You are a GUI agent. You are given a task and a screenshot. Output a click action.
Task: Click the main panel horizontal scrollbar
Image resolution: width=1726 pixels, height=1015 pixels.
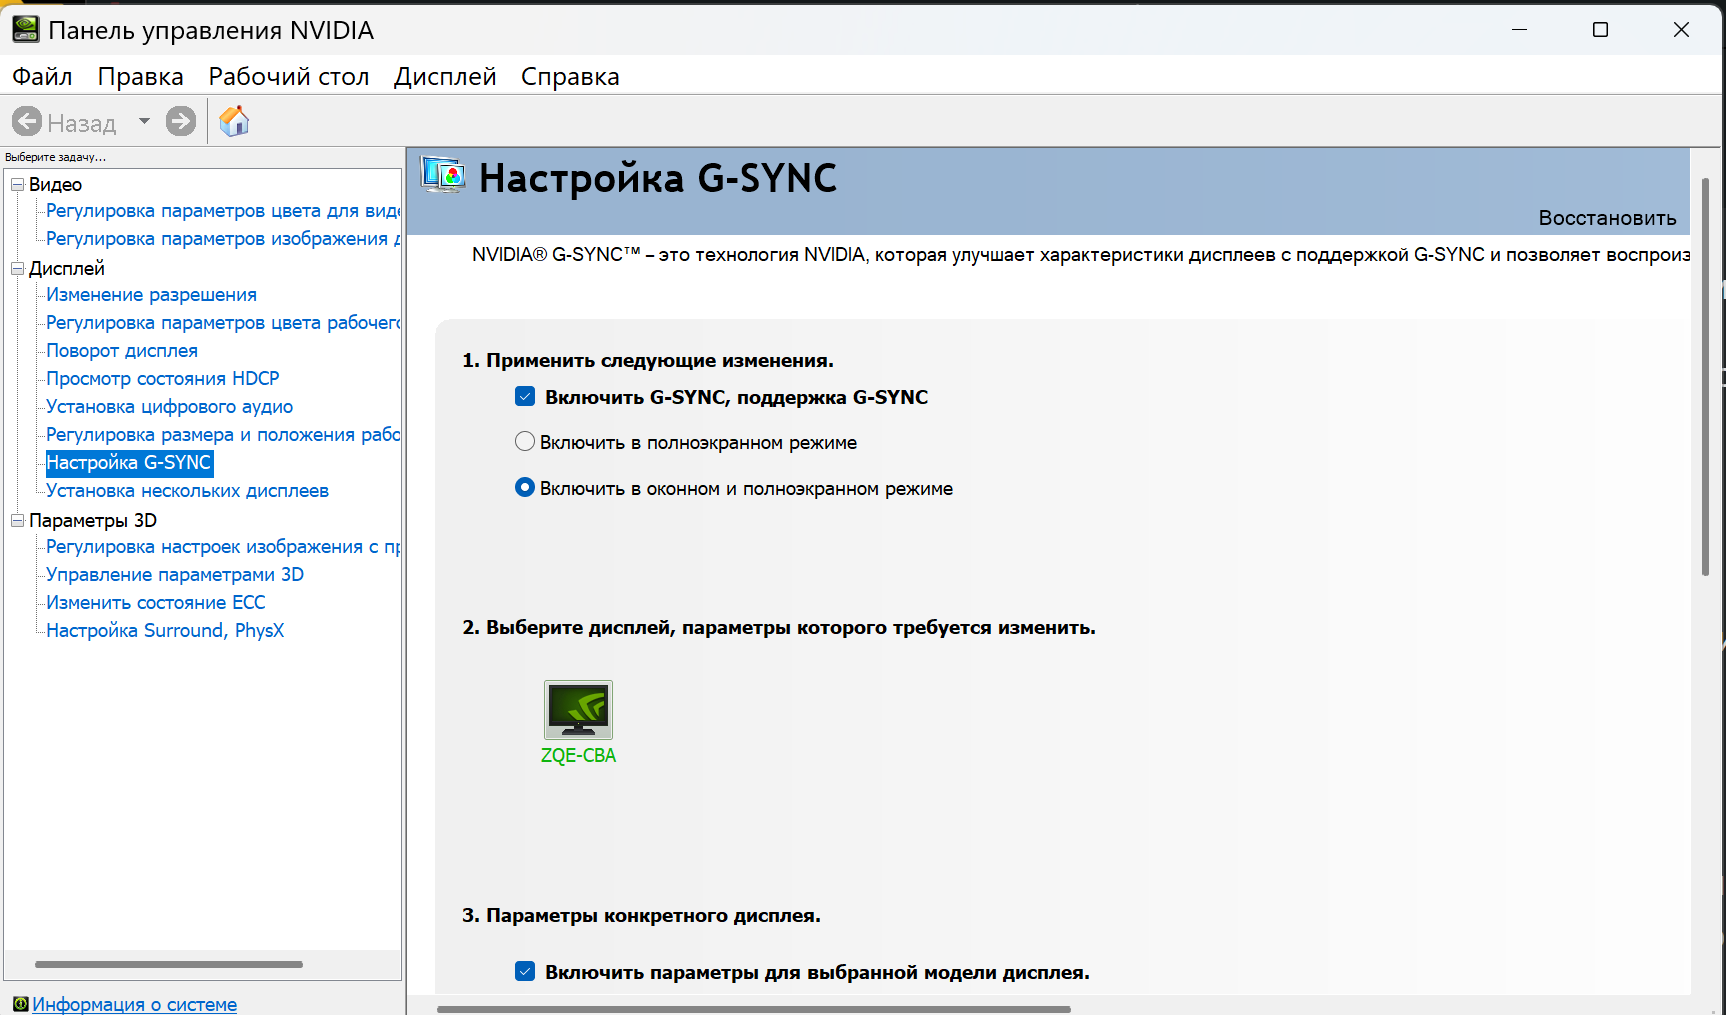[x=754, y=1009]
